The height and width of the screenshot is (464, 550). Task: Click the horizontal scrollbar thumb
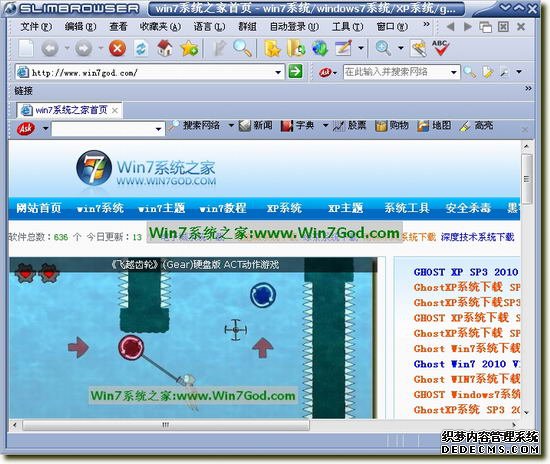(166, 425)
